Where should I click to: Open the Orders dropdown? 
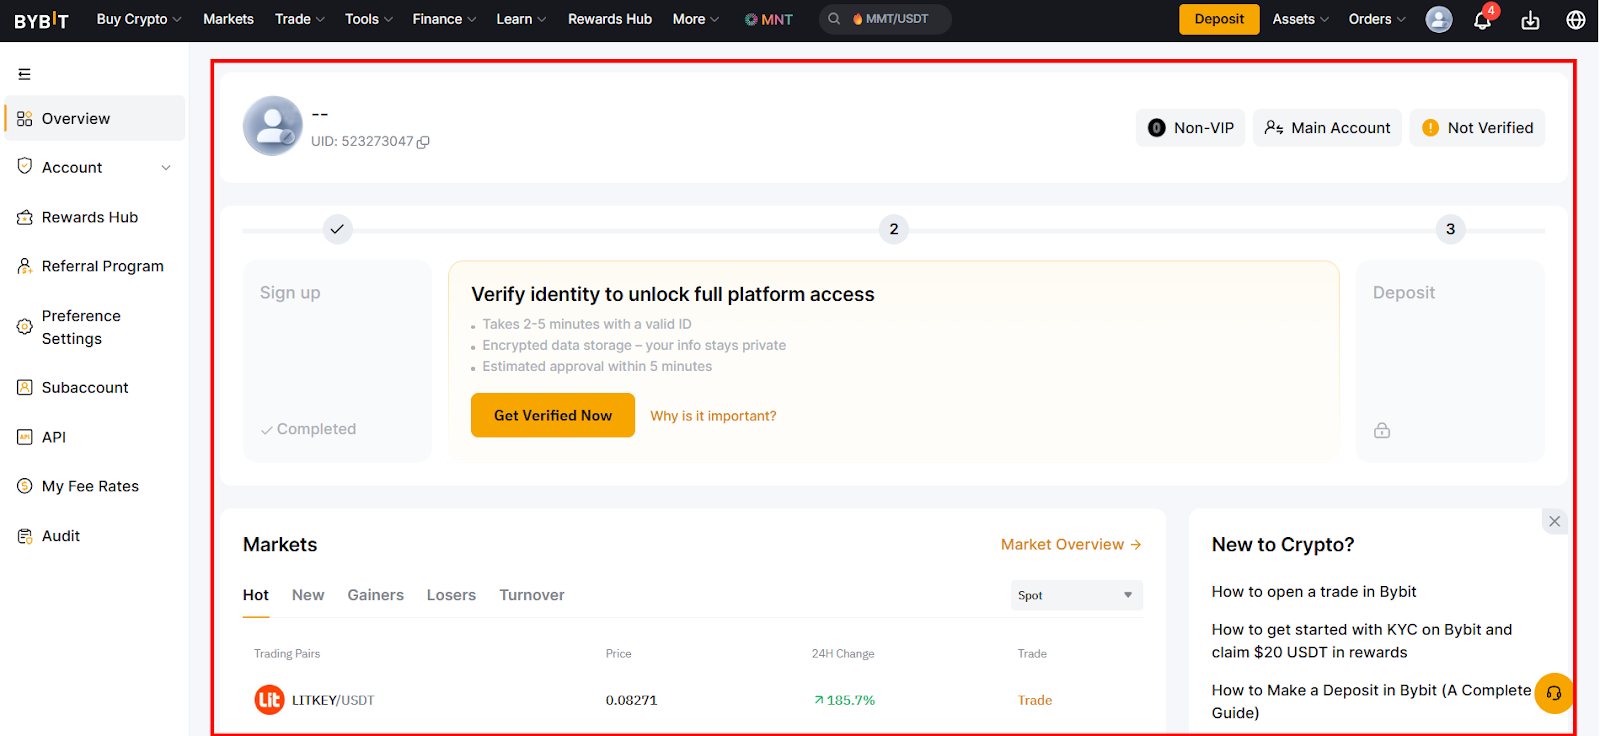[x=1377, y=19]
